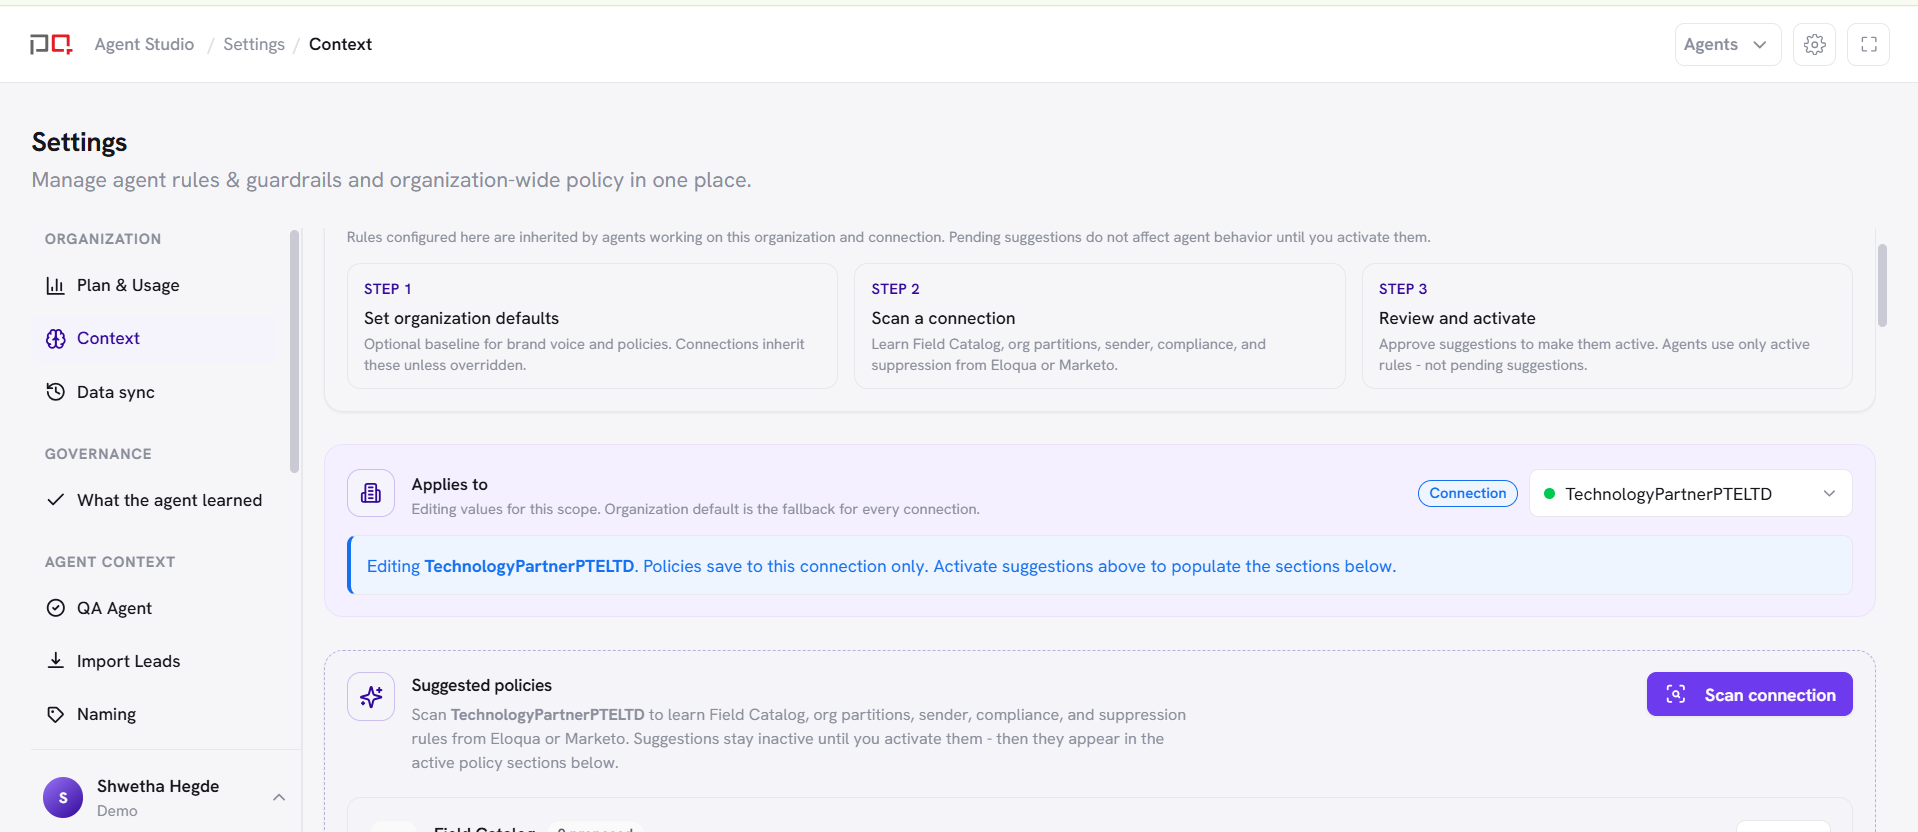Click the Context brain icon in sidebar

click(x=56, y=339)
